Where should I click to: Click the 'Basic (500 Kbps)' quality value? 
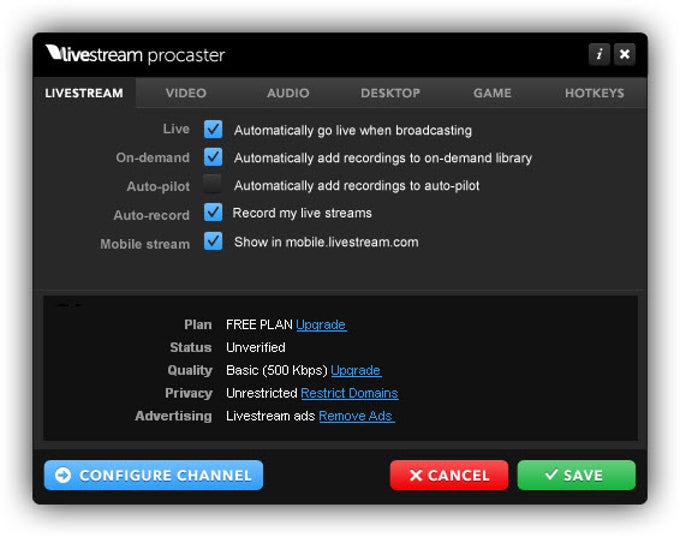[277, 370]
